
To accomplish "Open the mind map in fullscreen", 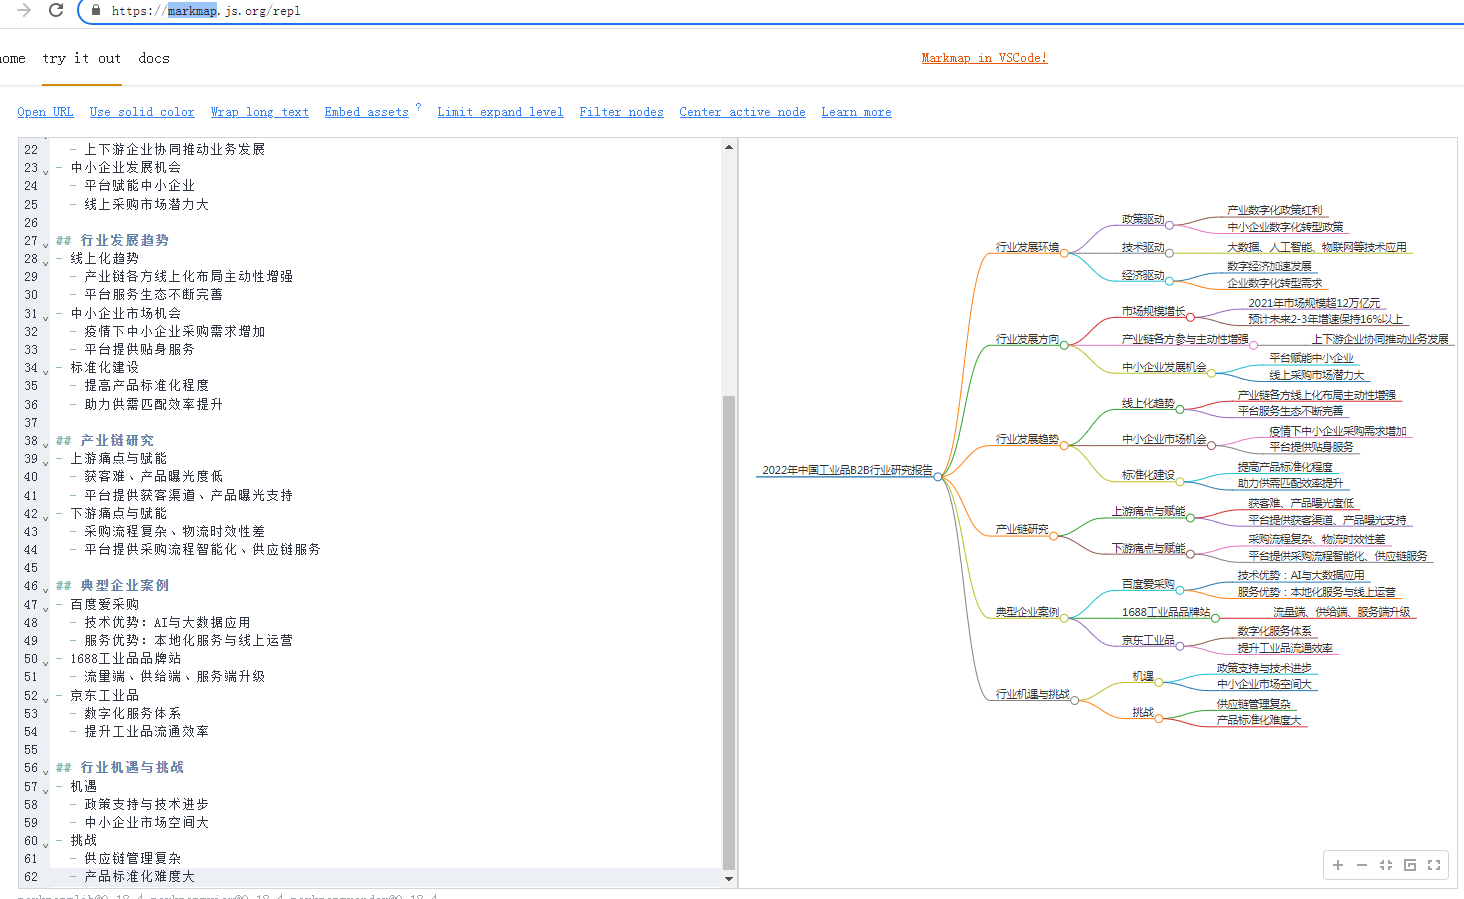I will (1434, 865).
